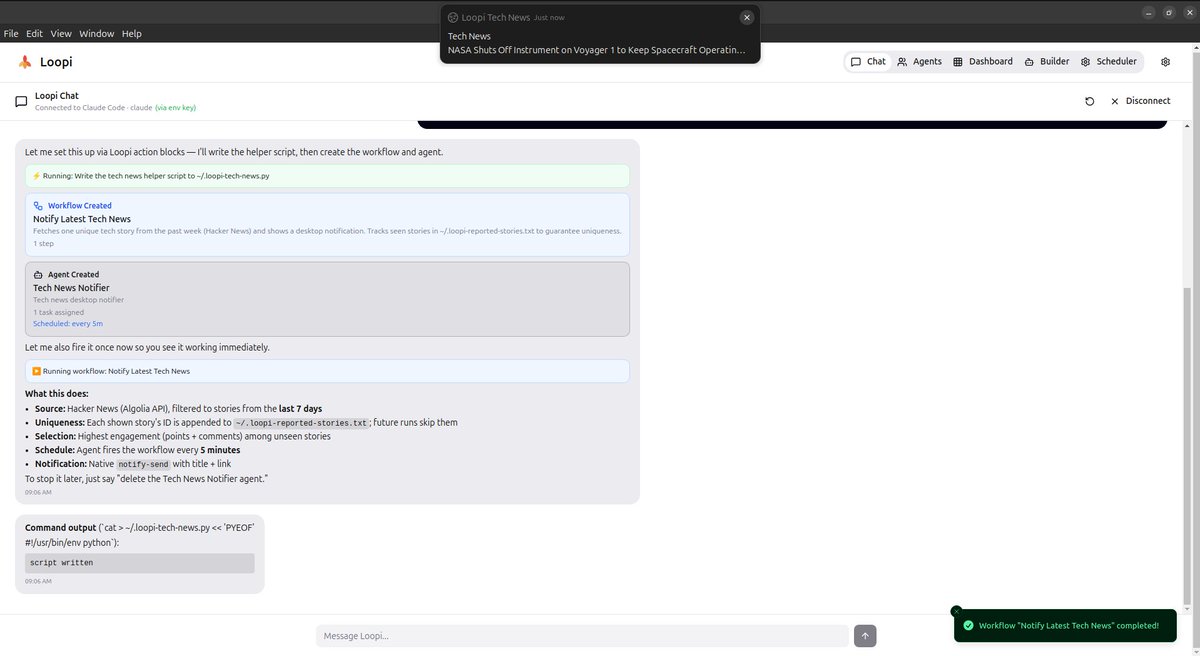1200x656 pixels.
Task: Click the "What this does:" heading
Action: [x=57, y=394]
